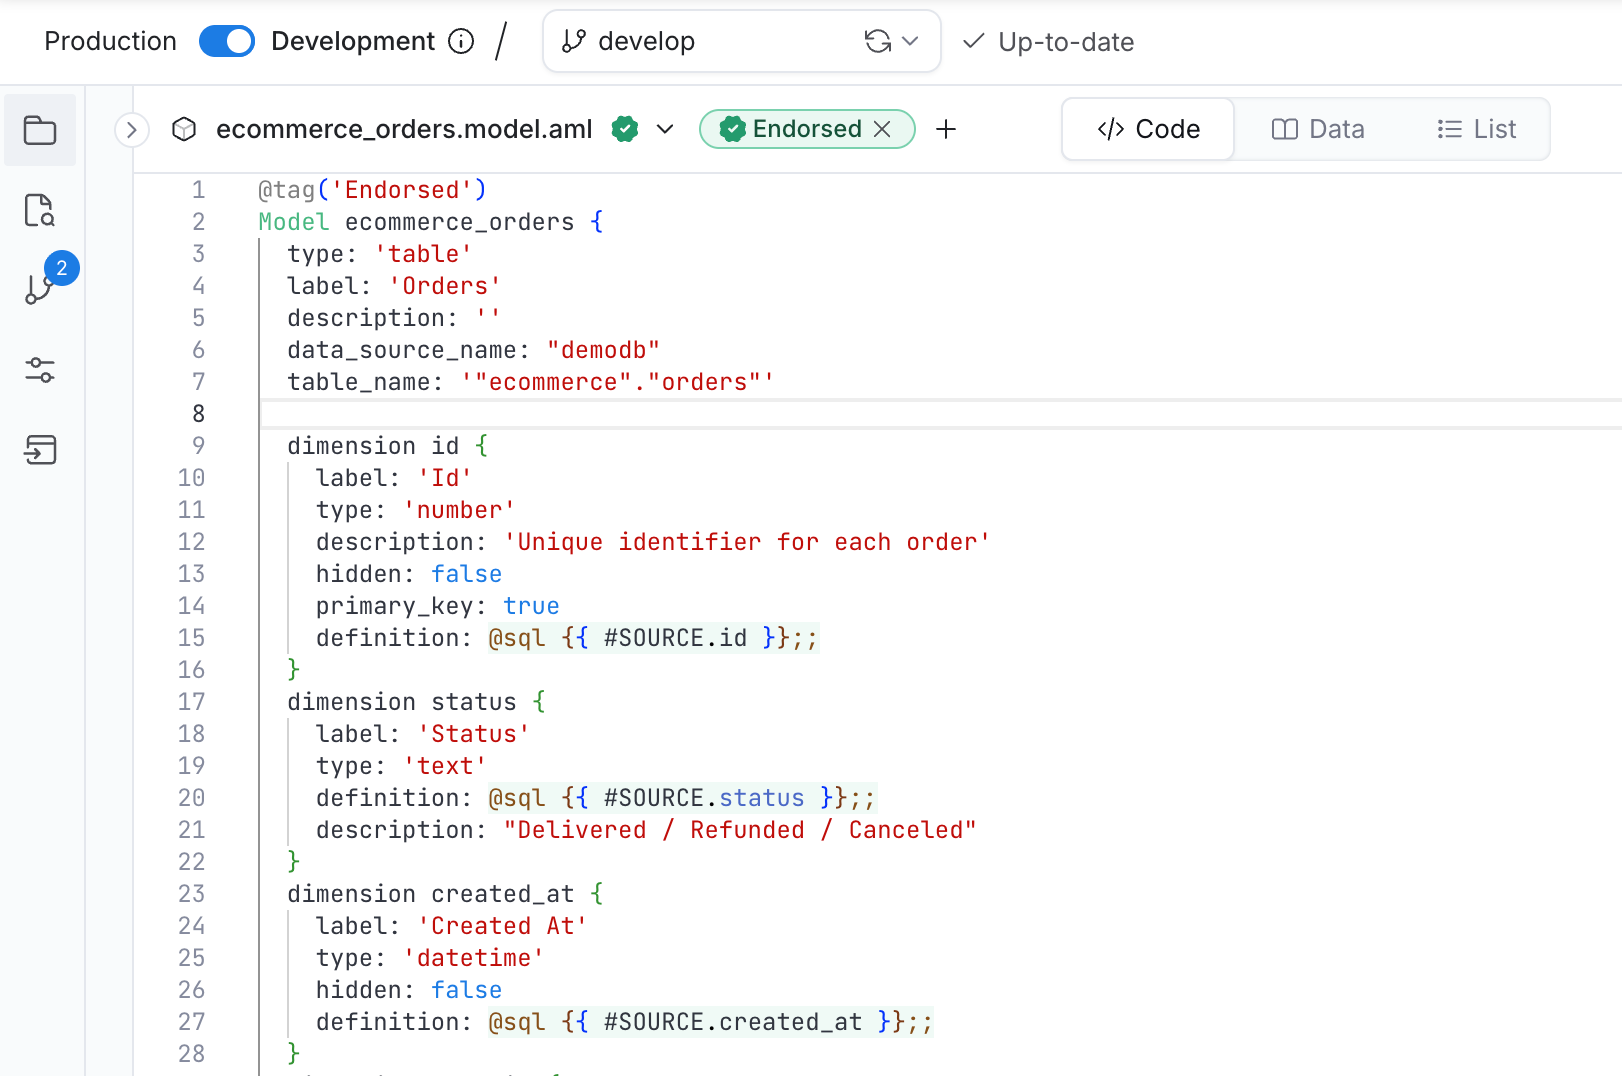Click the label 'Orders' line
The width and height of the screenshot is (1622, 1076).
[394, 286]
